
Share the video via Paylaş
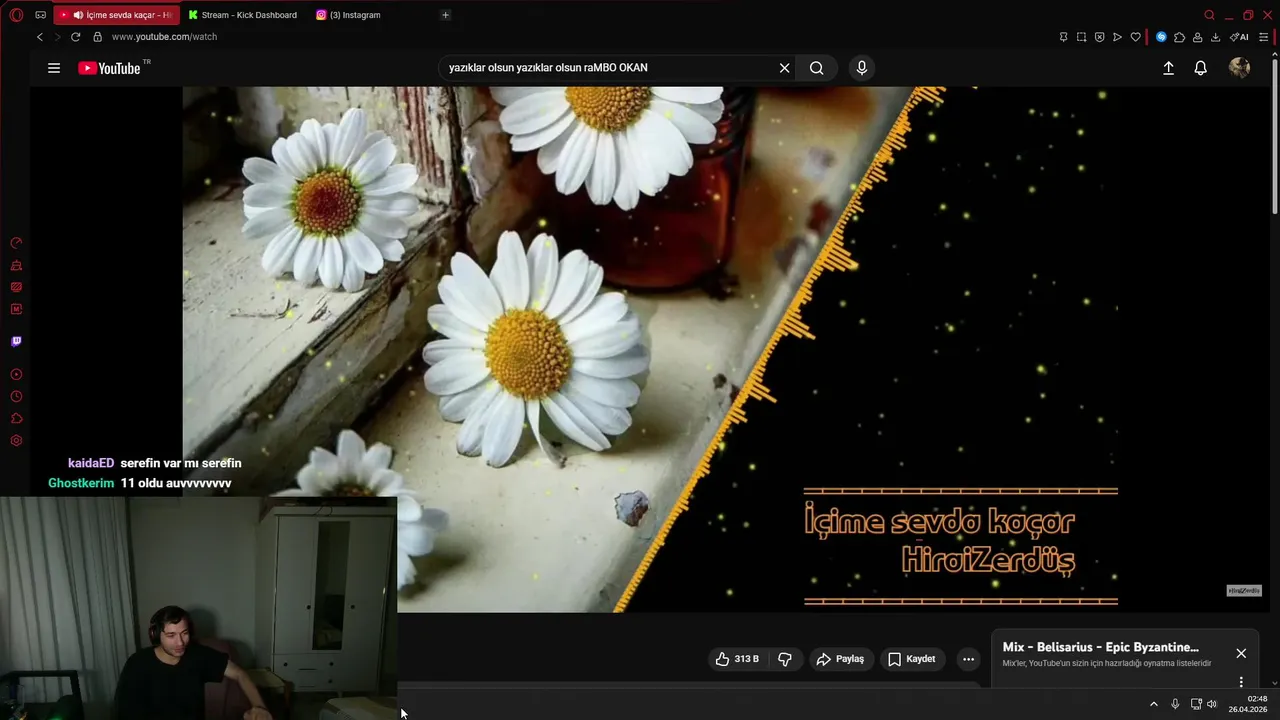tap(840, 659)
